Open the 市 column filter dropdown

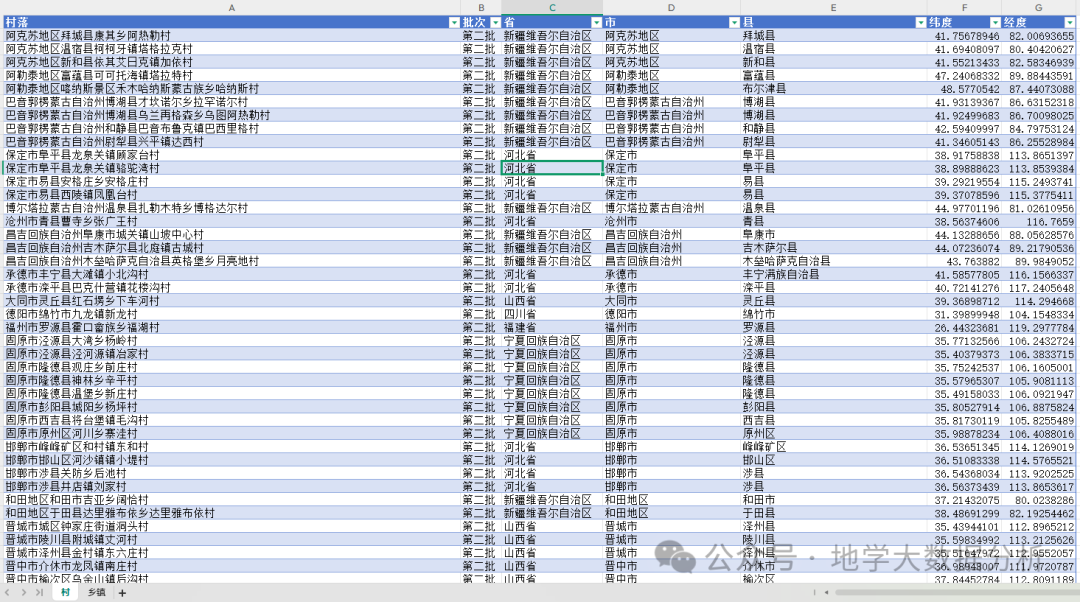[734, 23]
